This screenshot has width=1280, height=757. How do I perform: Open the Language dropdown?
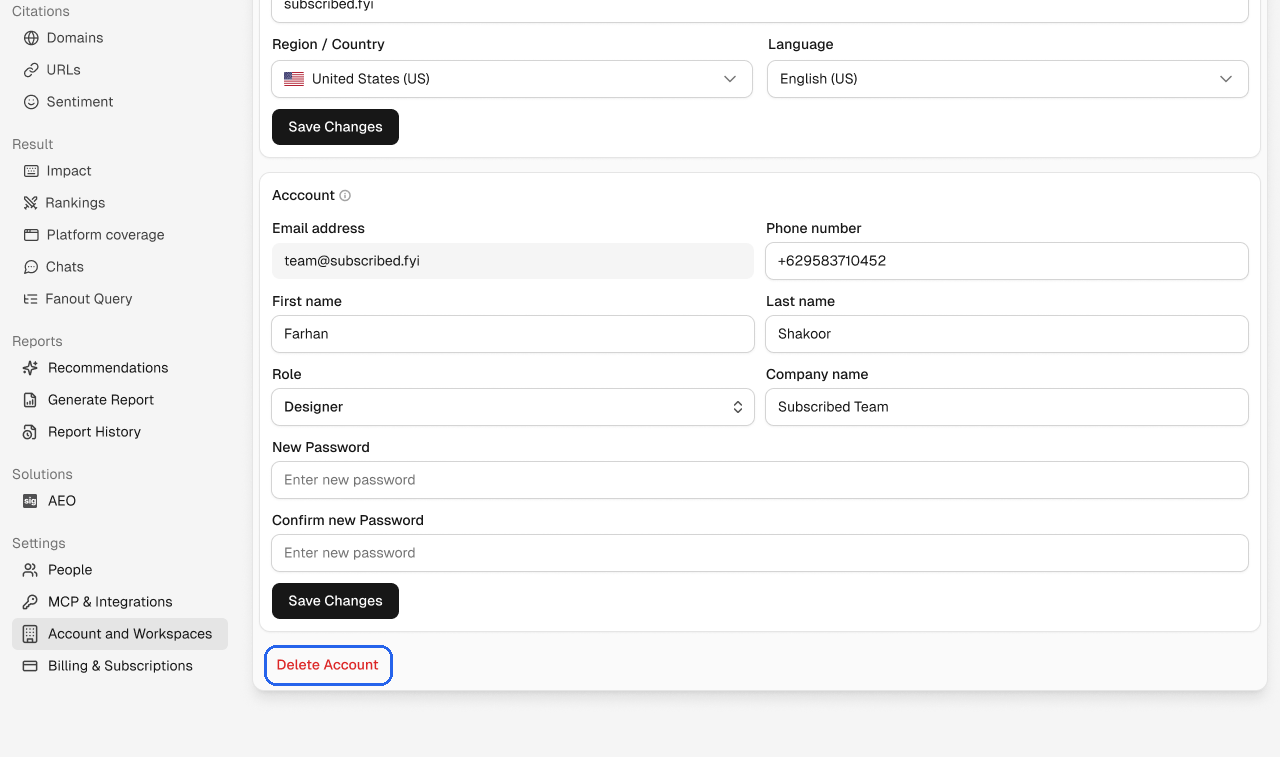[1008, 79]
